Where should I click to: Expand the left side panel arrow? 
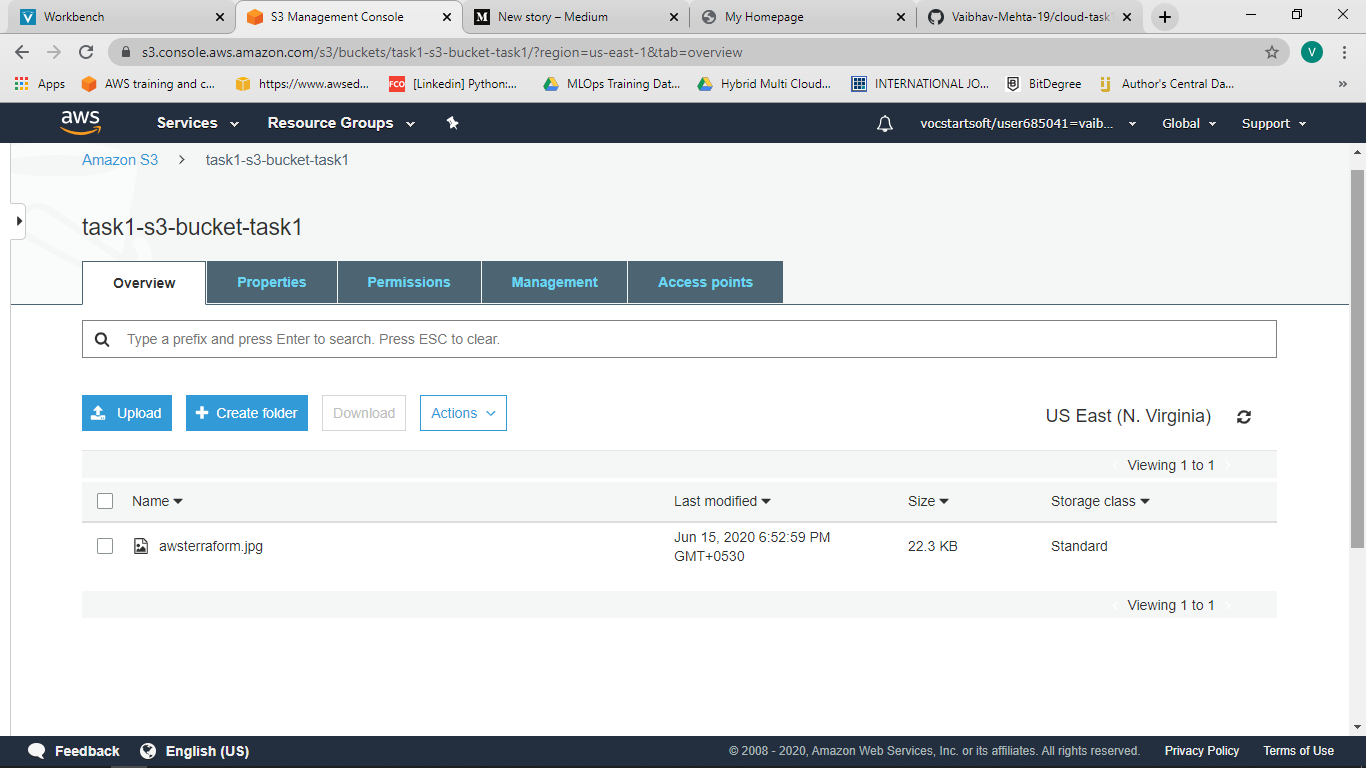click(17, 221)
